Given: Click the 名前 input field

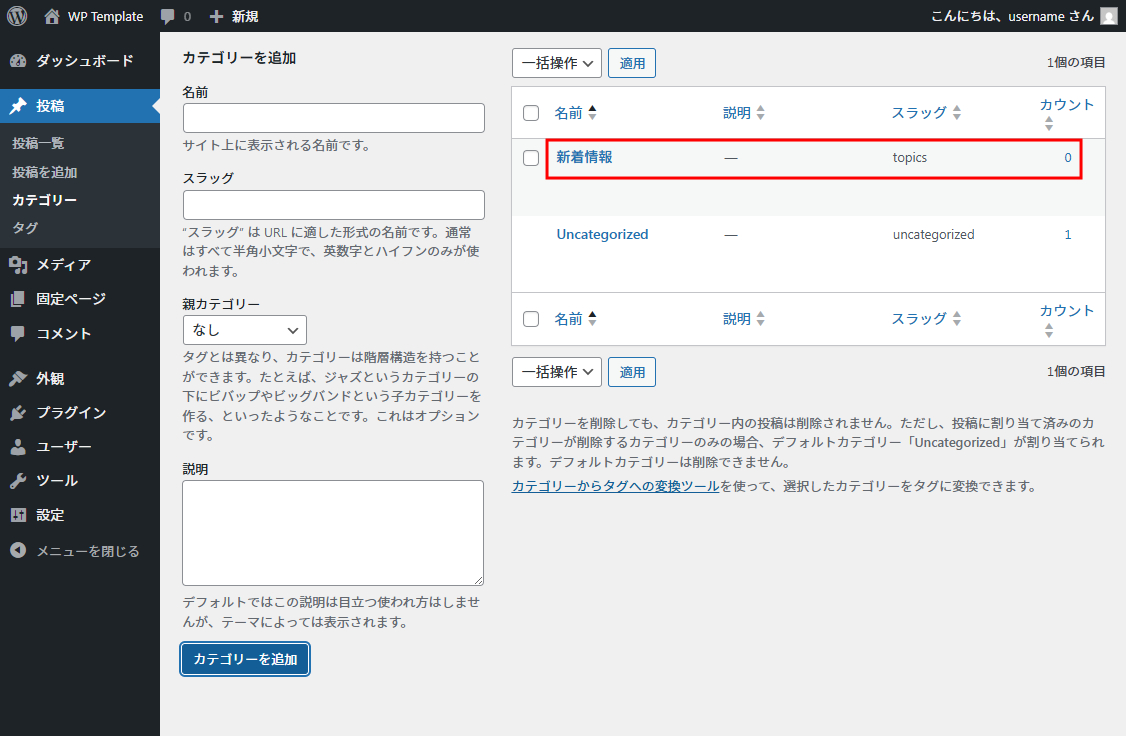Looking at the screenshot, I should coord(334,118).
